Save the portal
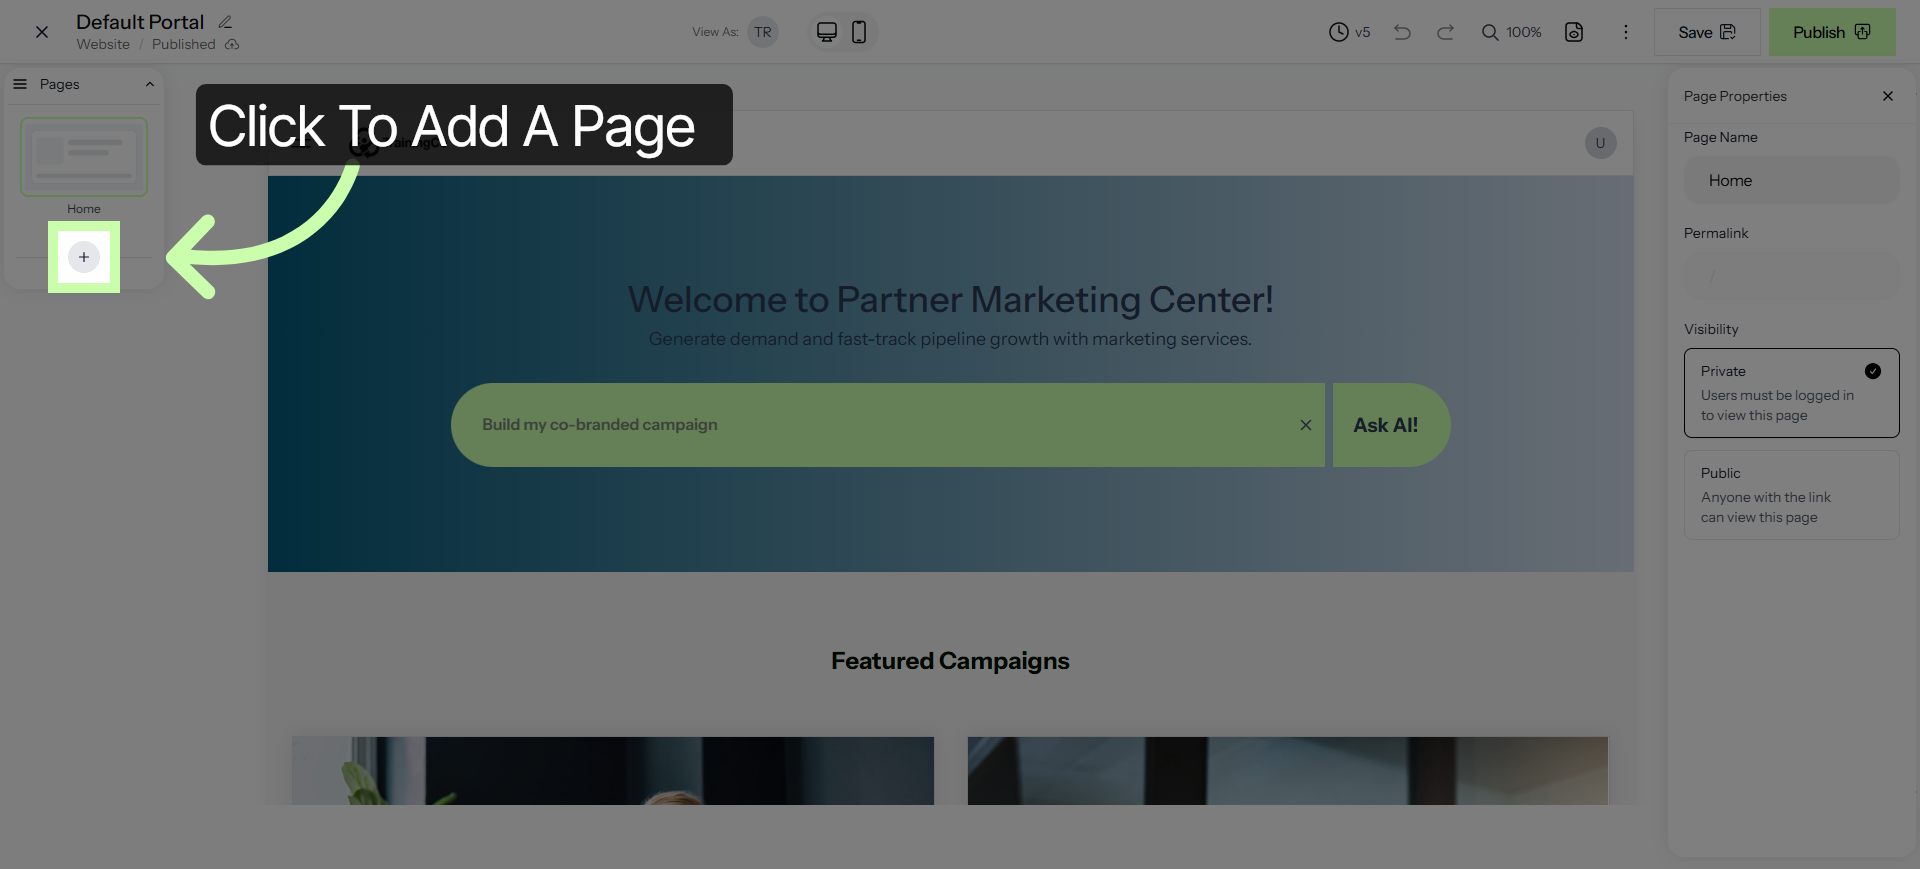This screenshot has height=869, width=1920. (1707, 32)
